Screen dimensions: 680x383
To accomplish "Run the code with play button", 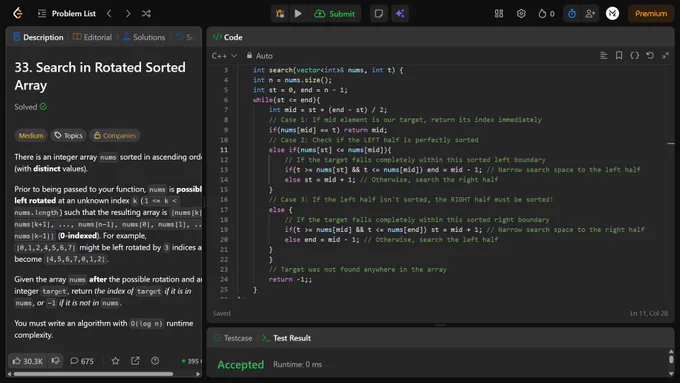I will 298,13.
